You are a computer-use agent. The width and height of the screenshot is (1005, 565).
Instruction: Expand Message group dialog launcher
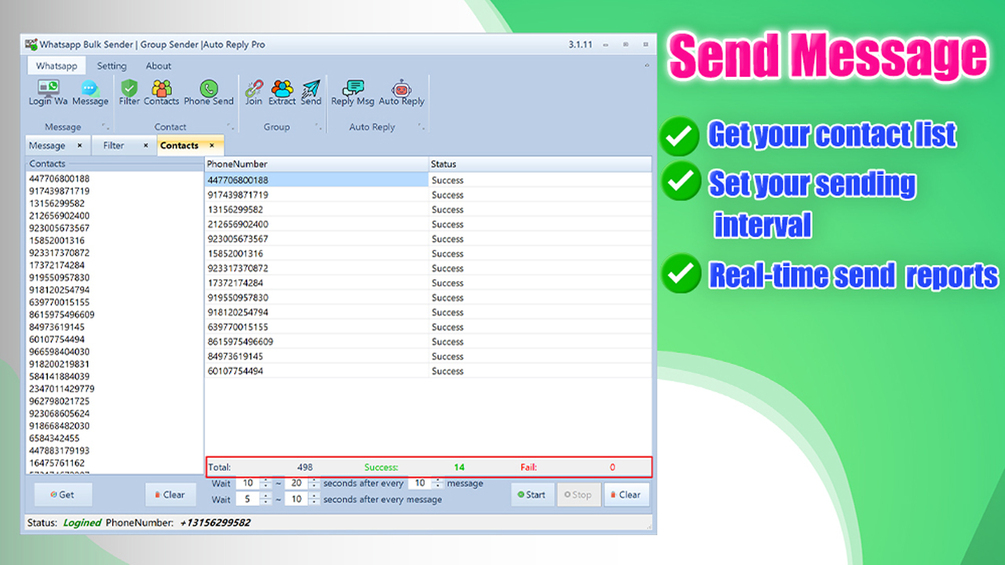(x=105, y=127)
